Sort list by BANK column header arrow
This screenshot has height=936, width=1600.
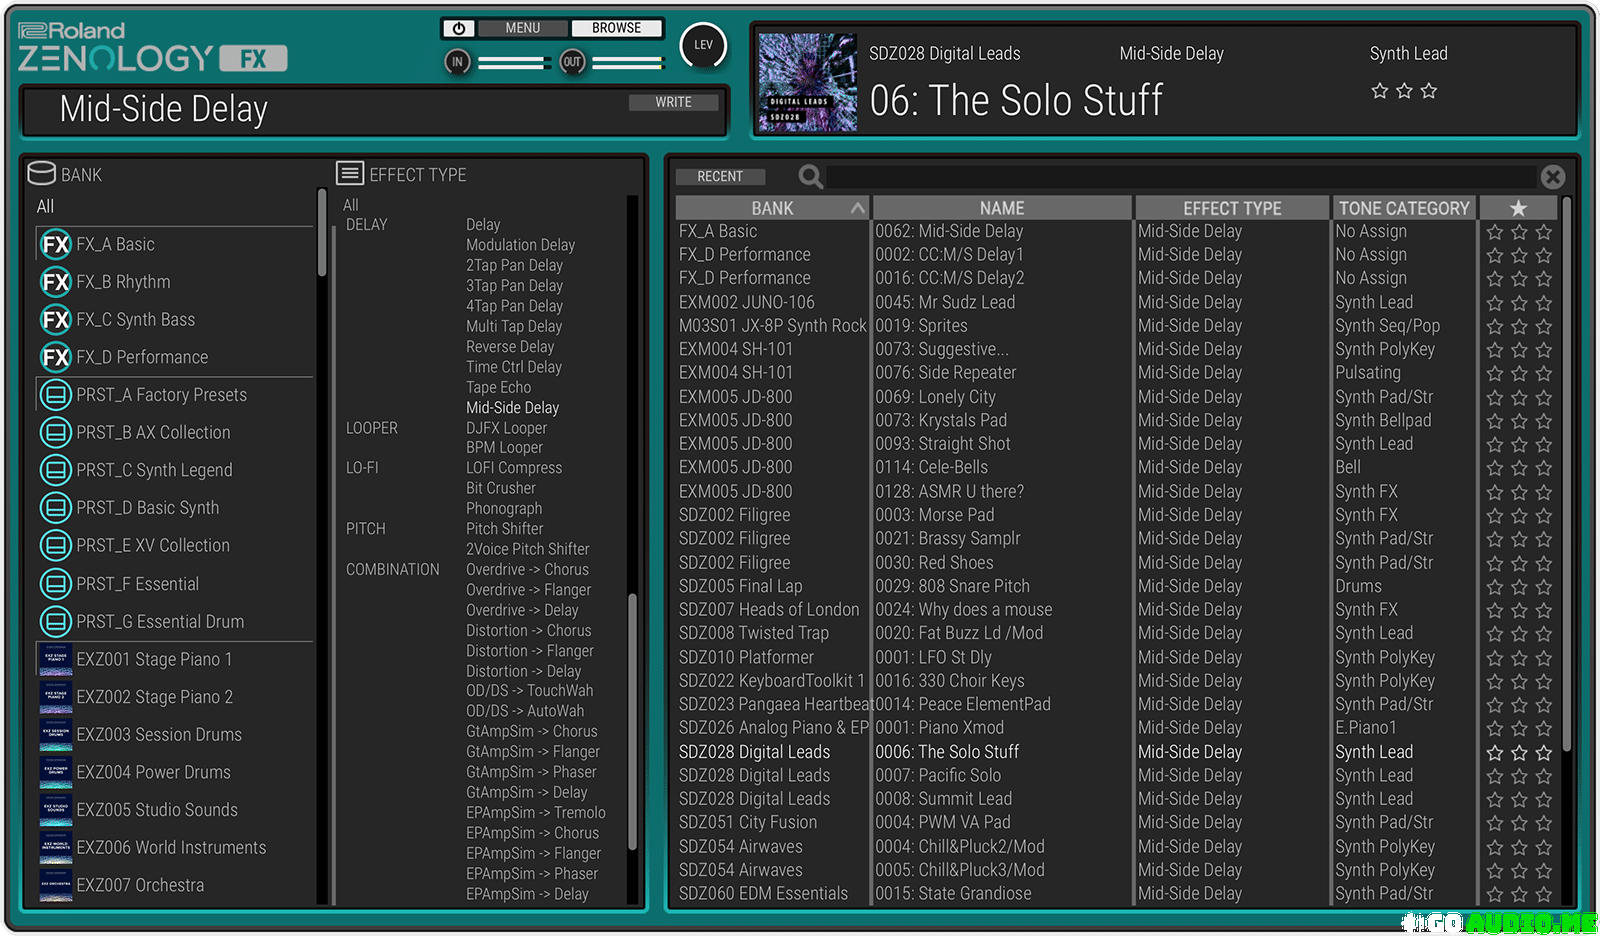coord(857,208)
